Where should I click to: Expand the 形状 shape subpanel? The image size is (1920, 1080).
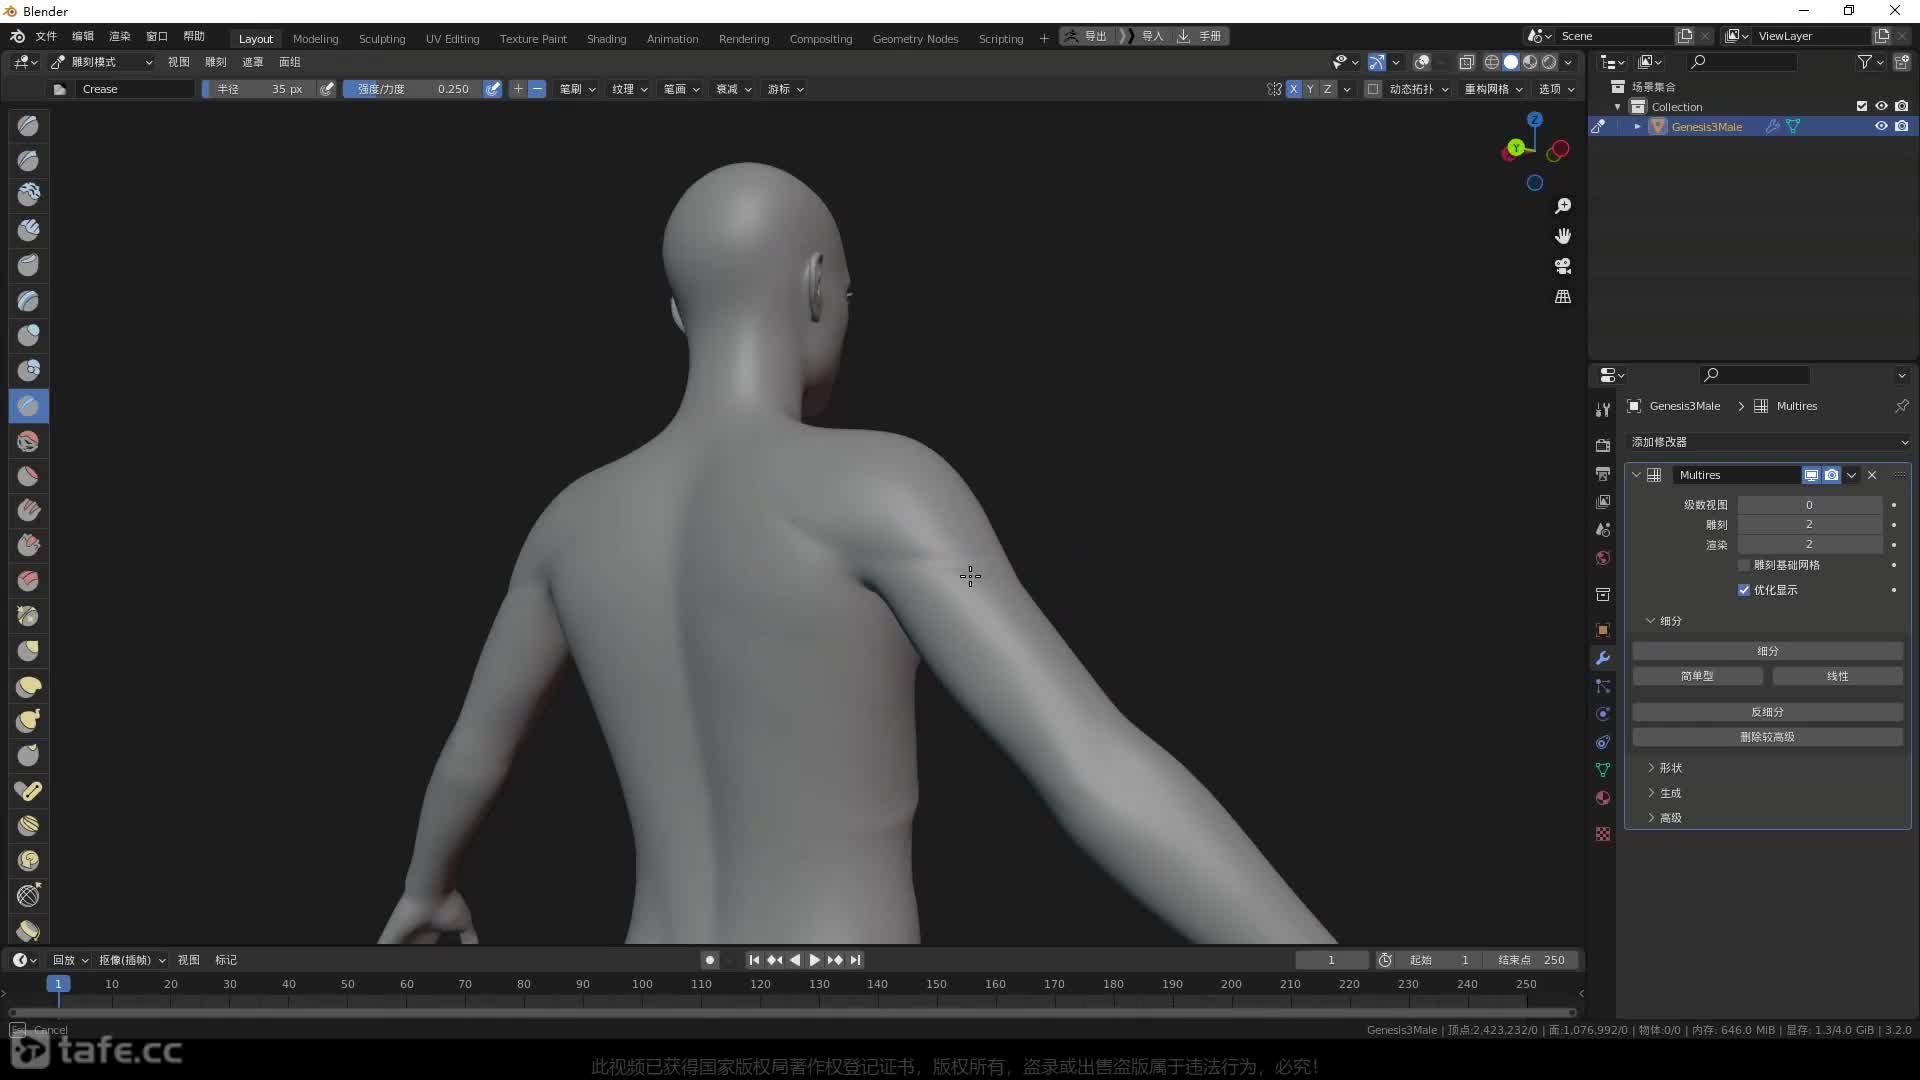point(1670,768)
